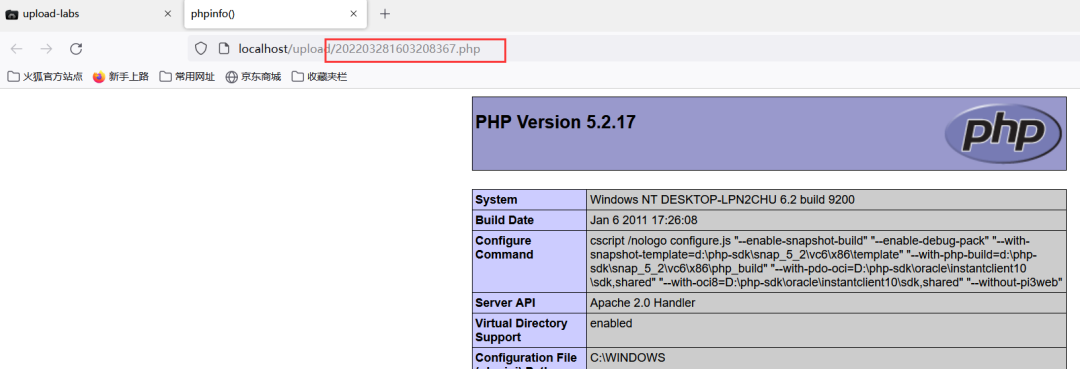Click the browser forward arrow
The width and height of the screenshot is (1080, 369).
[x=46, y=49]
